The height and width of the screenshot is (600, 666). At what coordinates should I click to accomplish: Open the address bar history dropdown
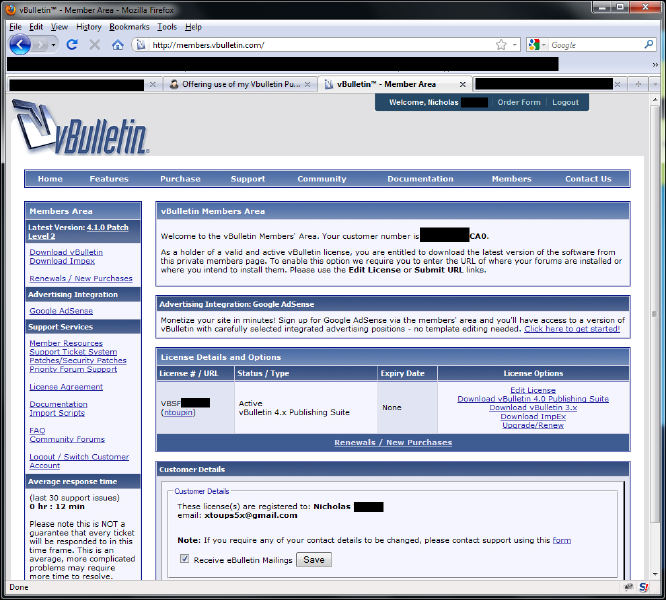tap(514, 45)
